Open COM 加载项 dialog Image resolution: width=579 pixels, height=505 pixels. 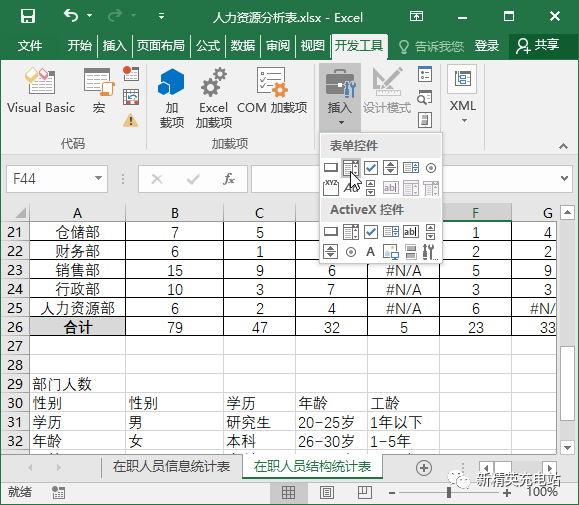pos(272,91)
